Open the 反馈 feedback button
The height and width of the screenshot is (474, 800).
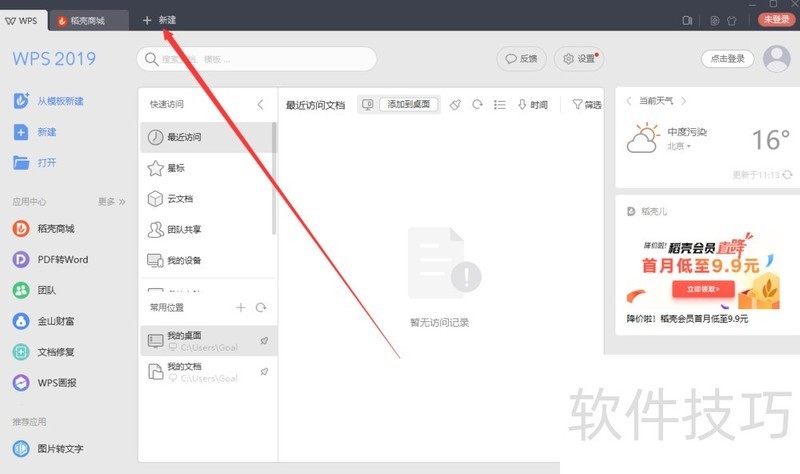(x=521, y=59)
